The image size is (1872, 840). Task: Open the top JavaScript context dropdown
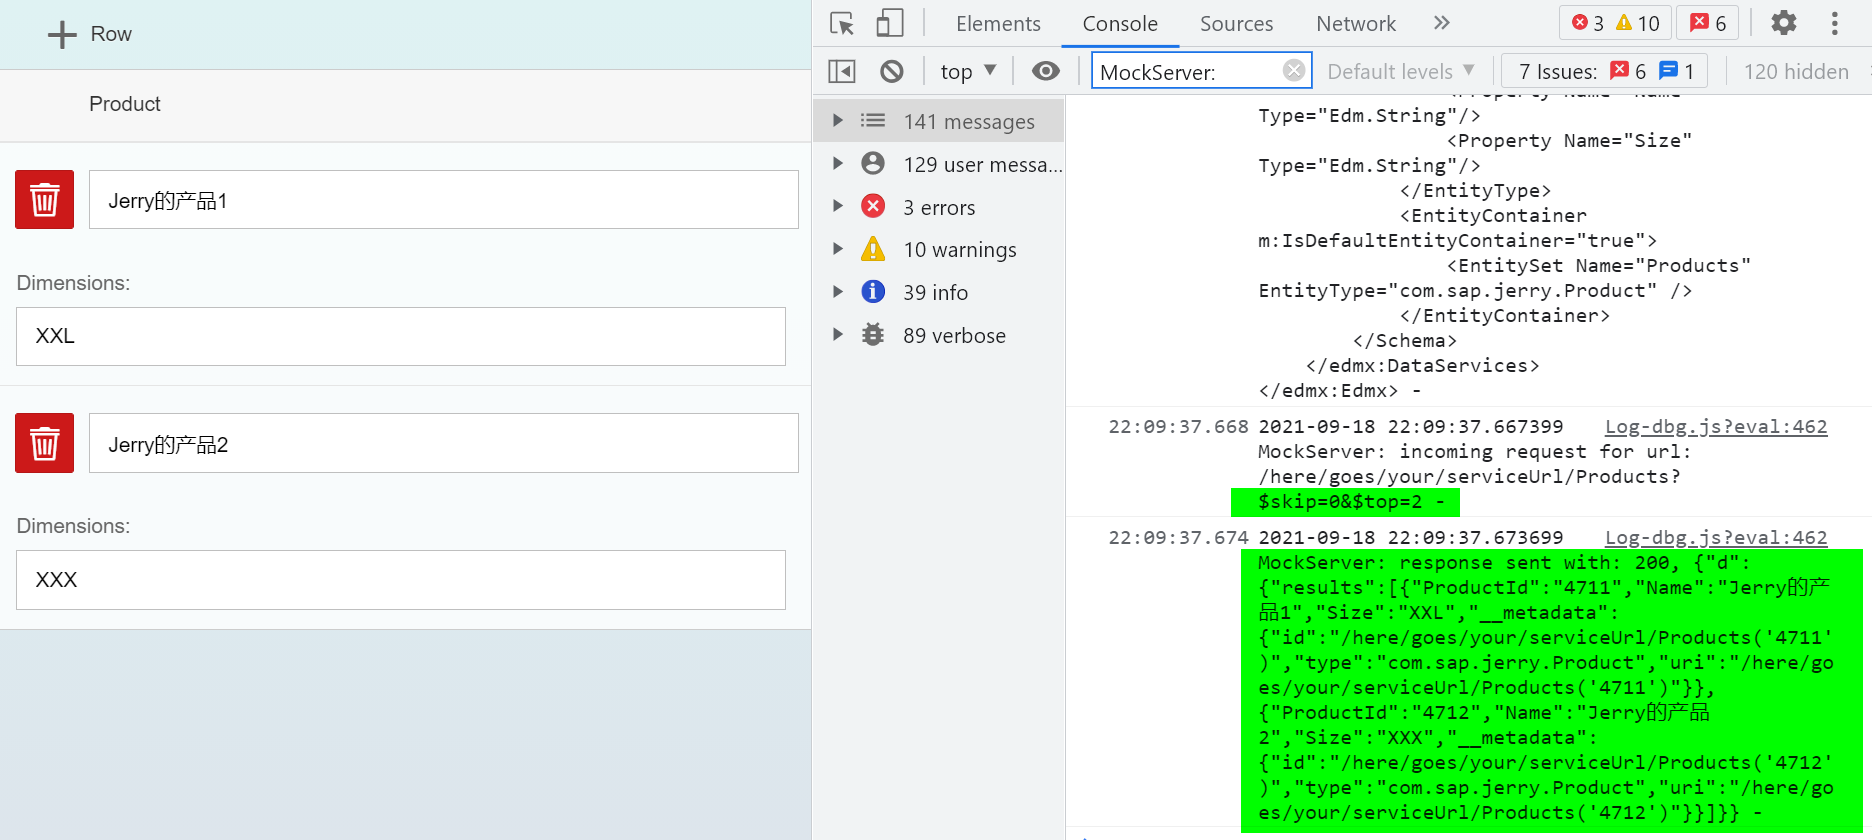(968, 71)
